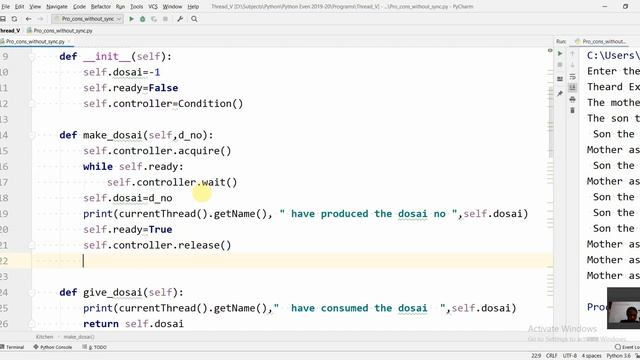Viewport: 640px width, 360px height.
Task: Pin the Run tab with the pin icon
Action: 560,93
